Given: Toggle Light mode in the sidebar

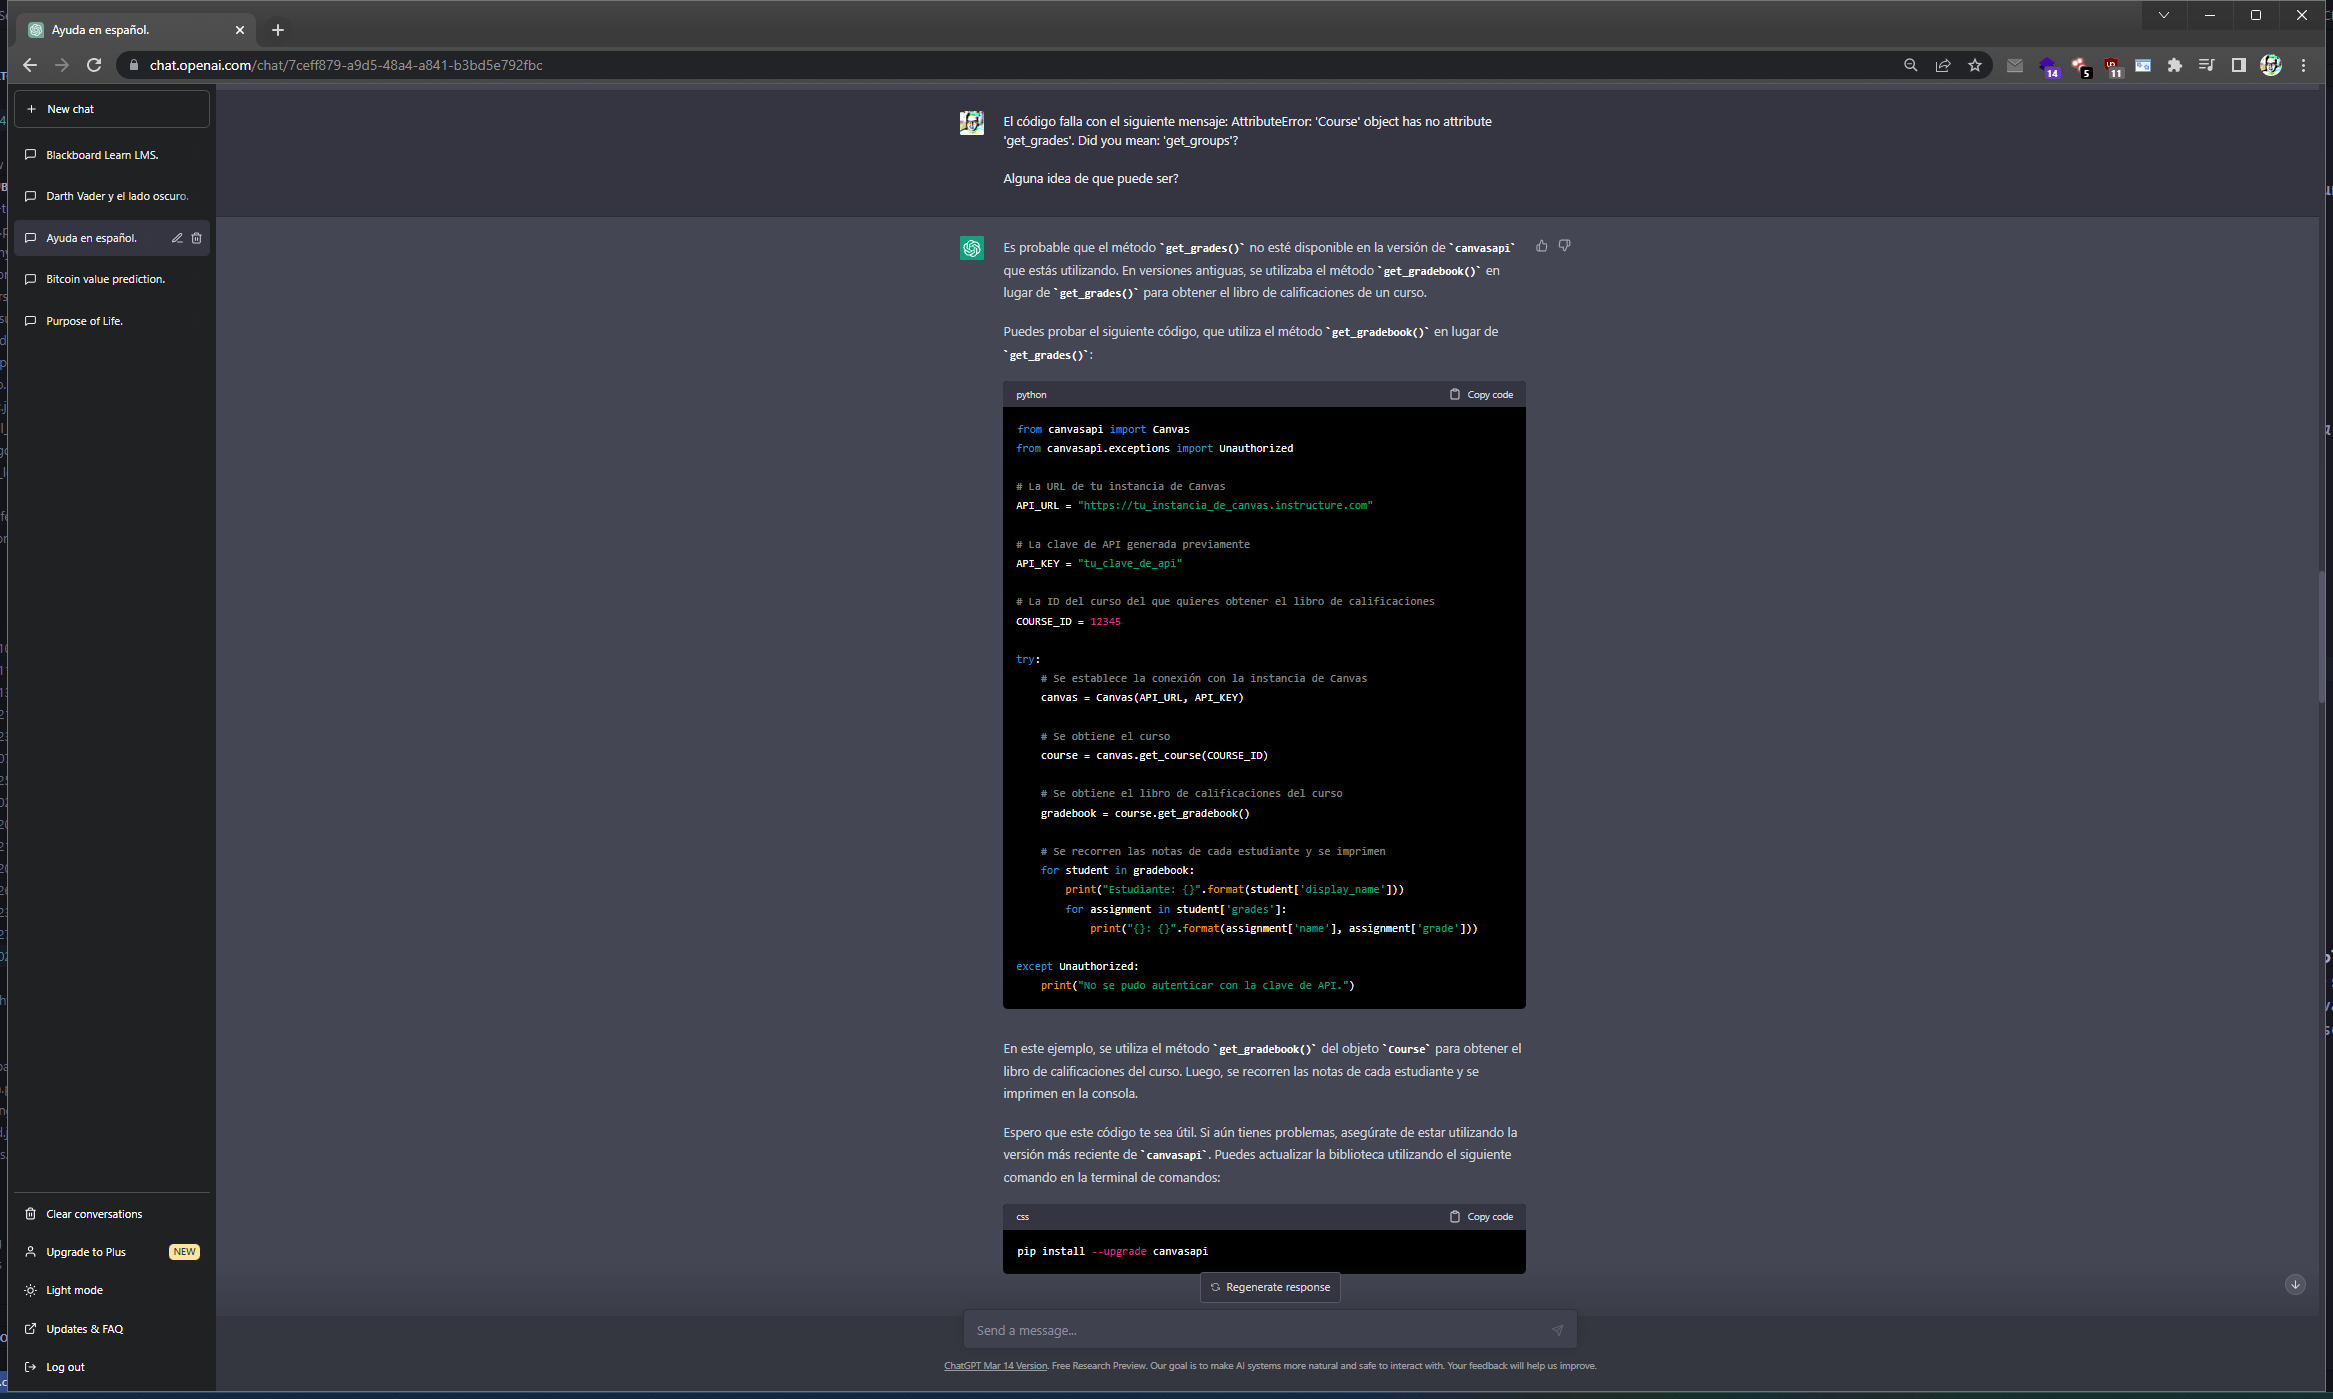Looking at the screenshot, I should click(74, 1290).
